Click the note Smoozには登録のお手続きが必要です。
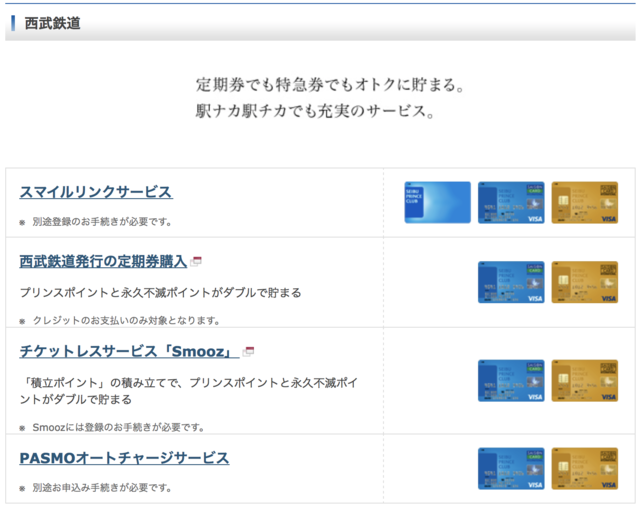Viewport: 640px width, 511px height. tap(118, 427)
